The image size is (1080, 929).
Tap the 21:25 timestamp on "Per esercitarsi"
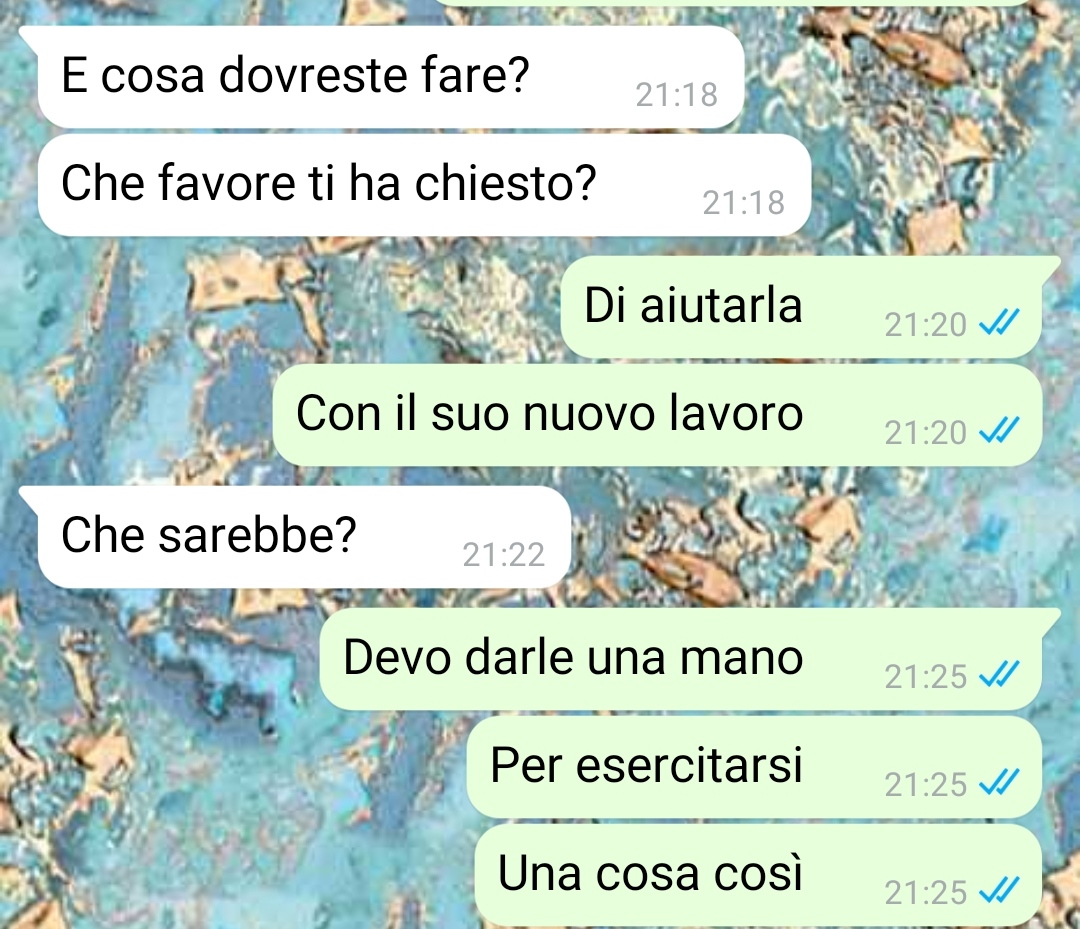926,785
